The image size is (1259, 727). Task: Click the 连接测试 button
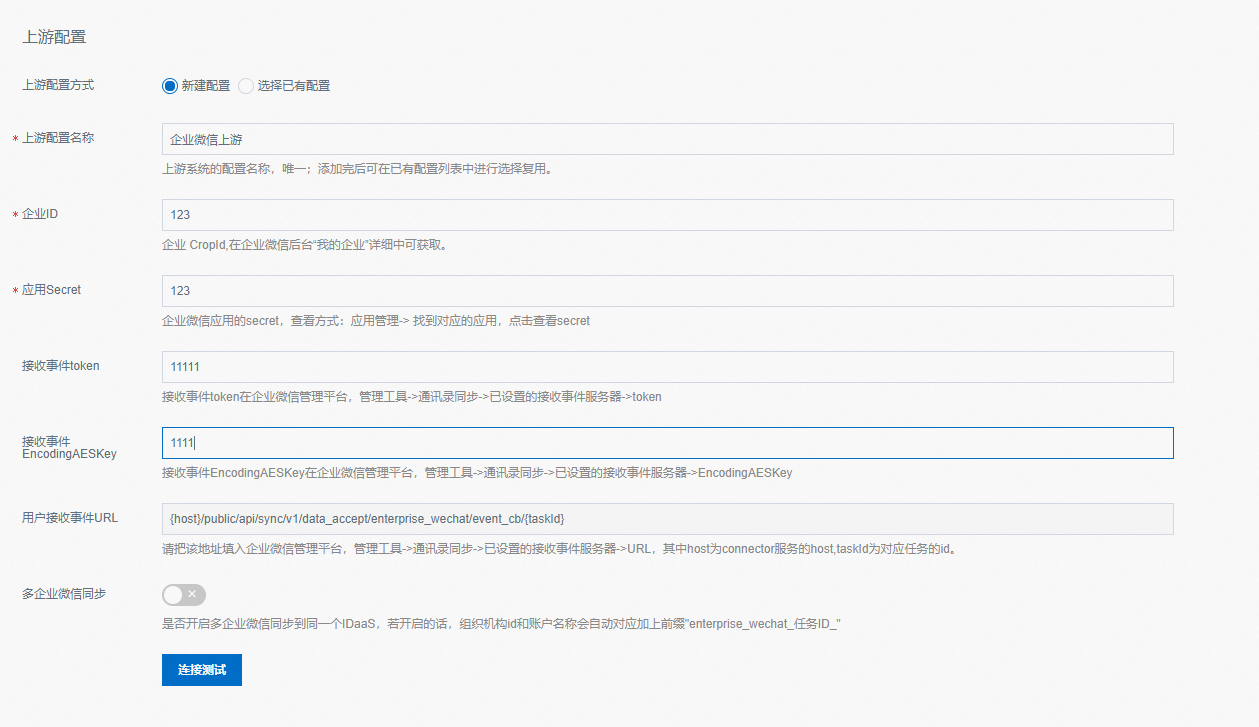202,670
